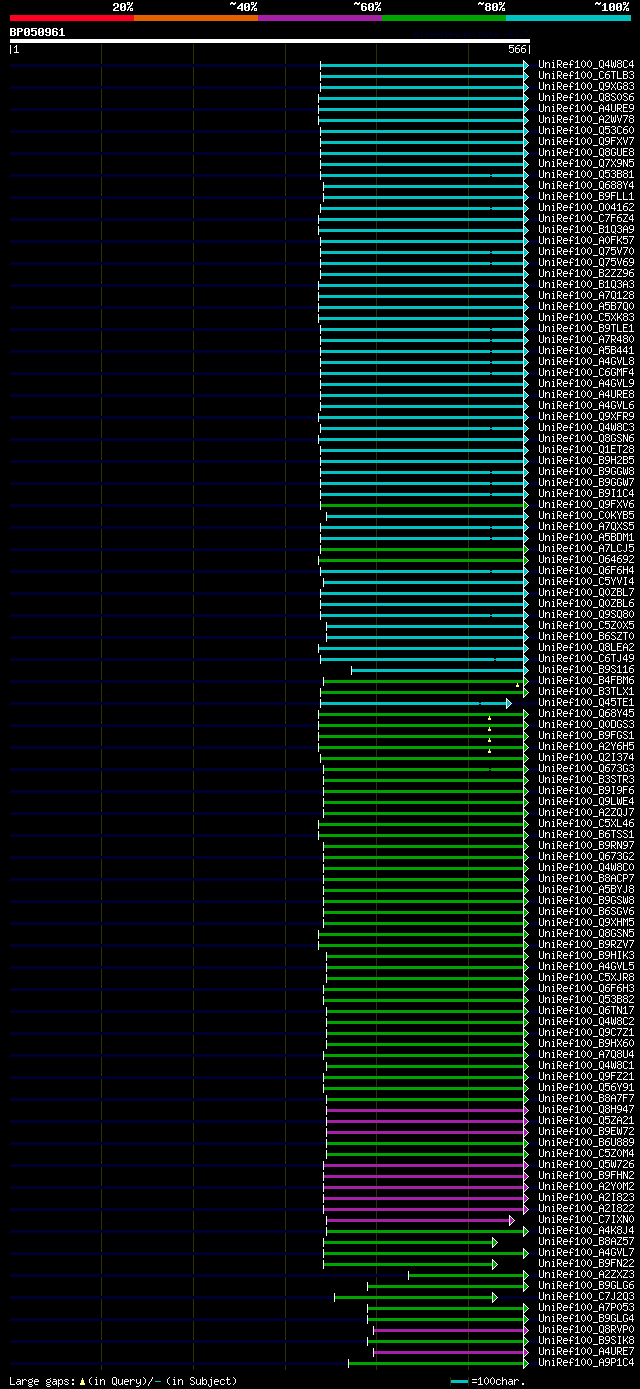
Task: Click hit UniRef100_Q8LEA2
Action: pos(586,647)
